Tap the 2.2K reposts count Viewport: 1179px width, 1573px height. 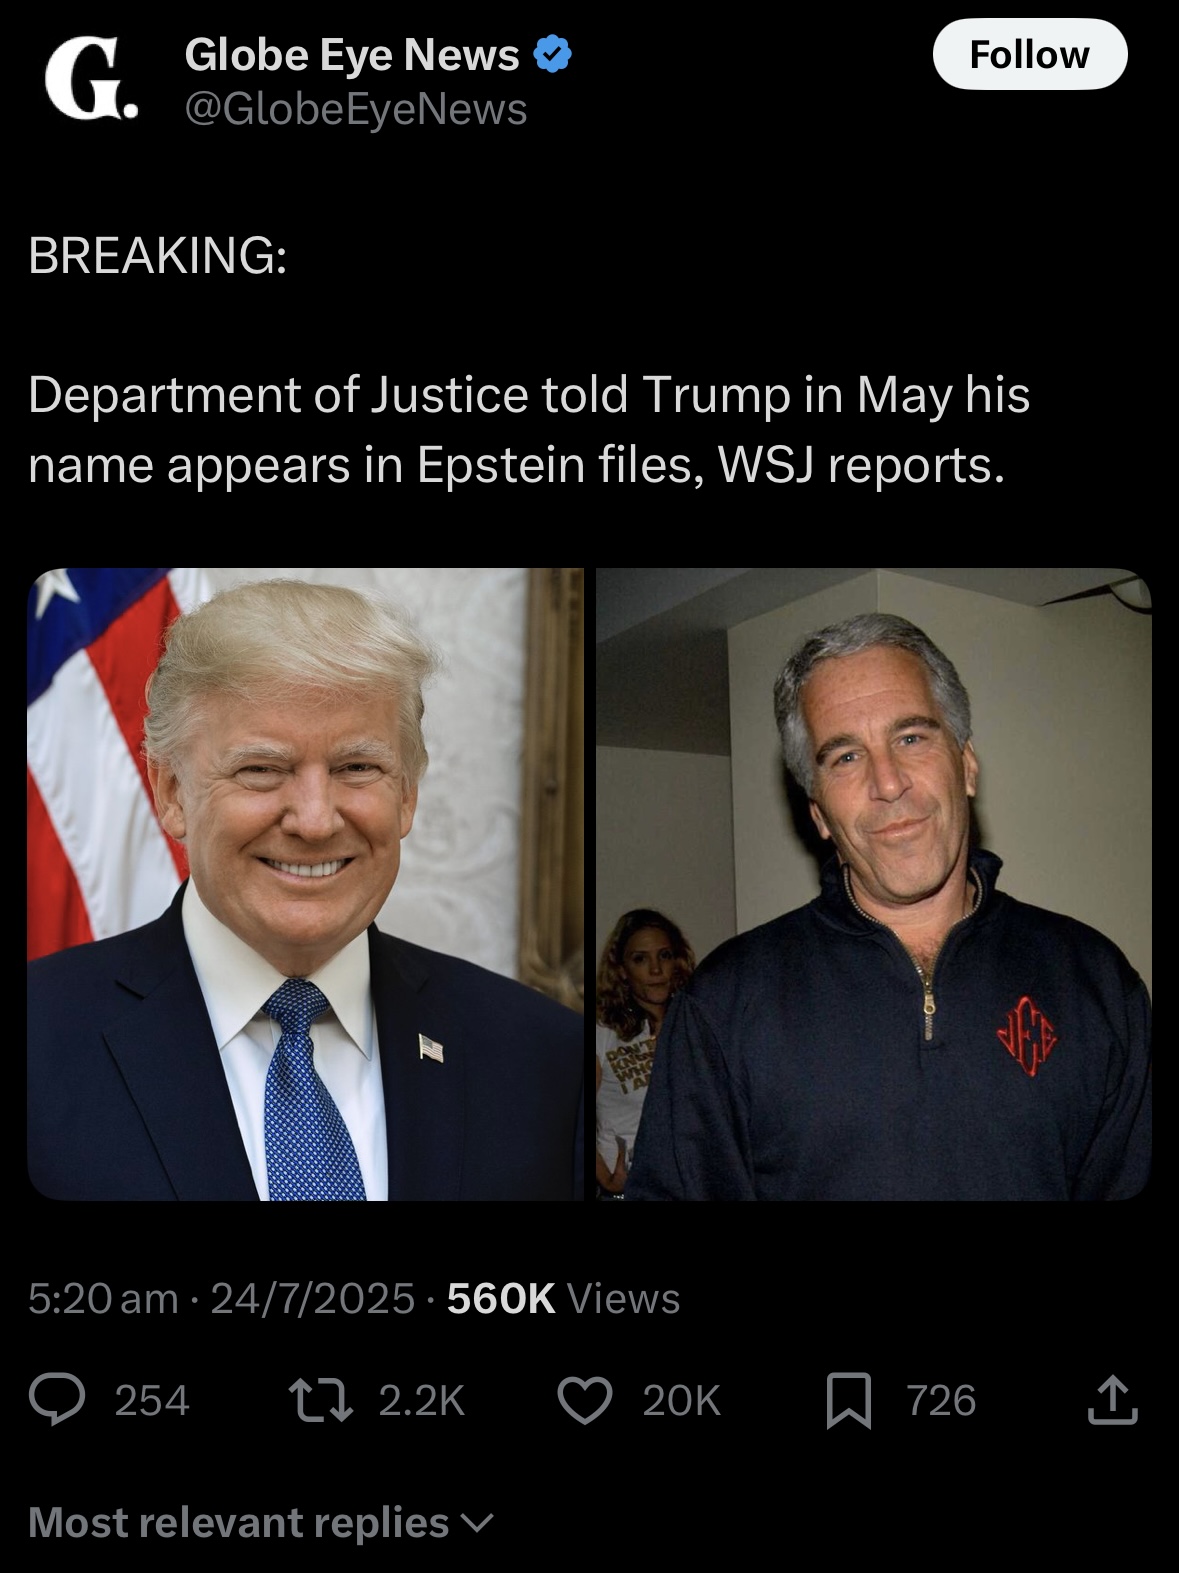(422, 1400)
